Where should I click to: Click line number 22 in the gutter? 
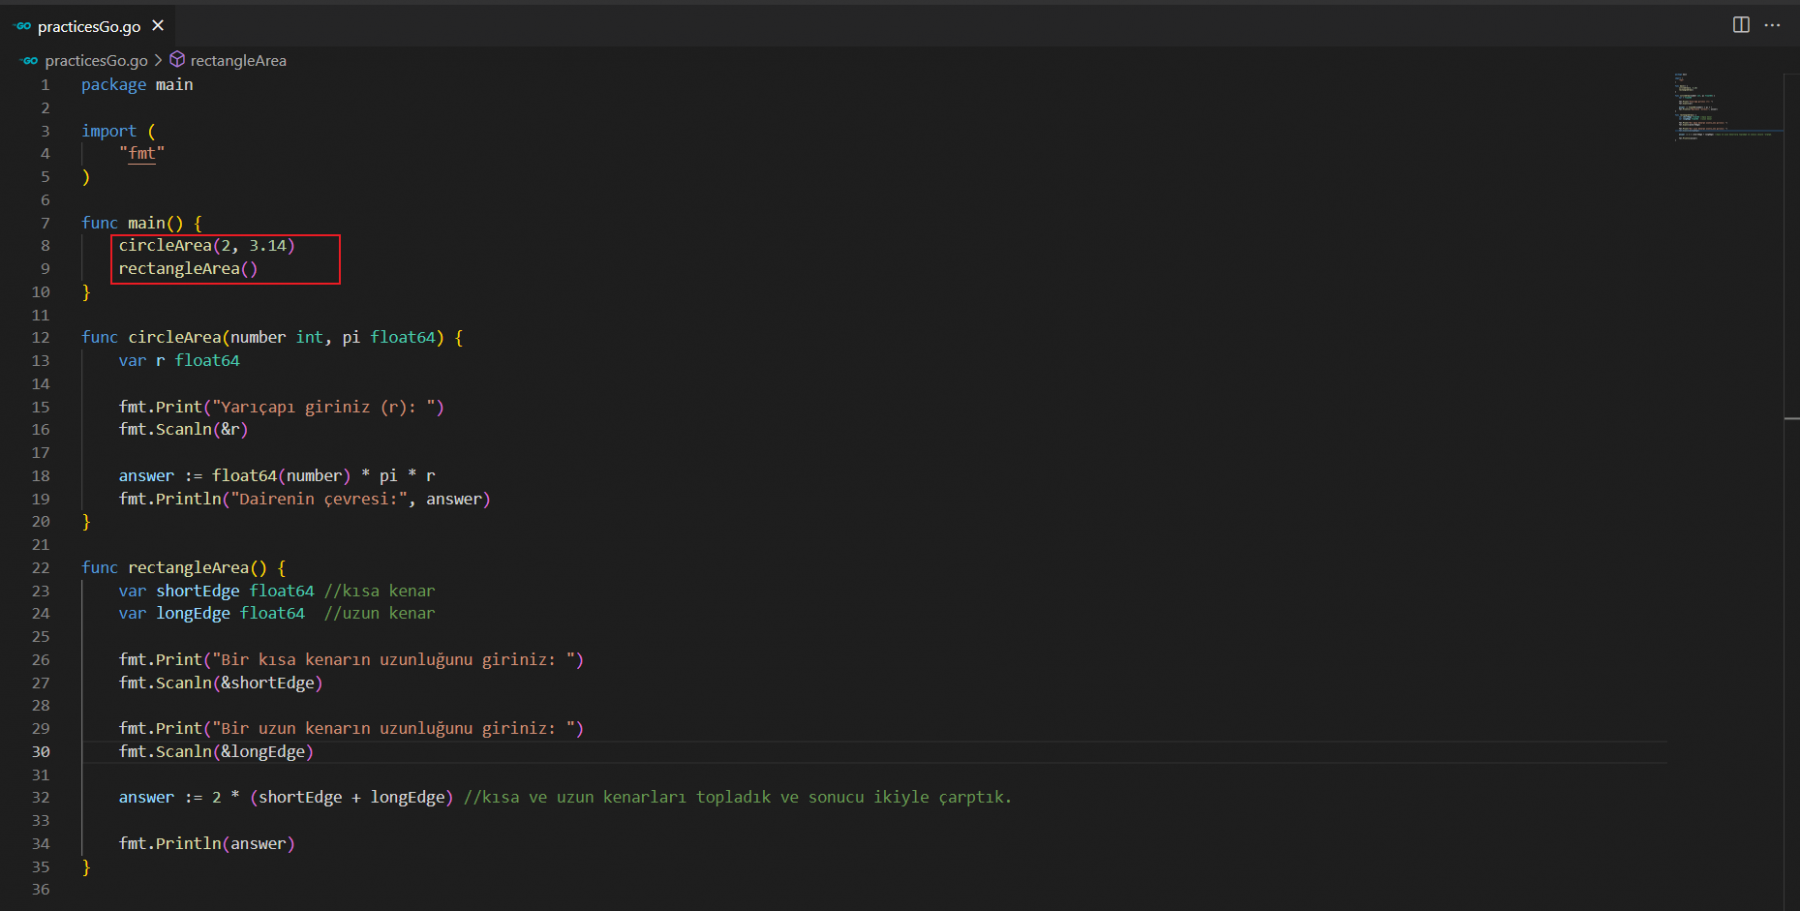click(41, 568)
